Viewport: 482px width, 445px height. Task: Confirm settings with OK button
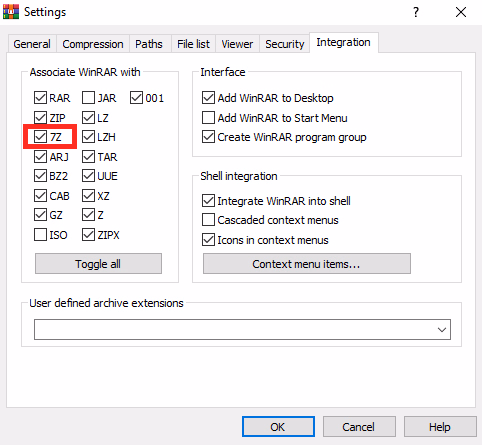coord(278,426)
